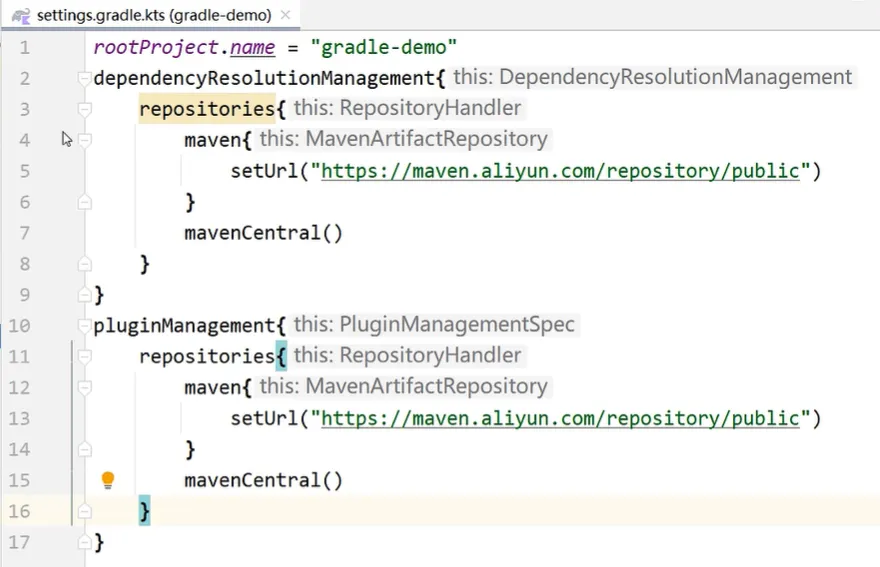Image resolution: width=880 pixels, height=567 pixels.
Task: Click line number 17 in gutter
Action: pyautogui.click(x=19, y=542)
